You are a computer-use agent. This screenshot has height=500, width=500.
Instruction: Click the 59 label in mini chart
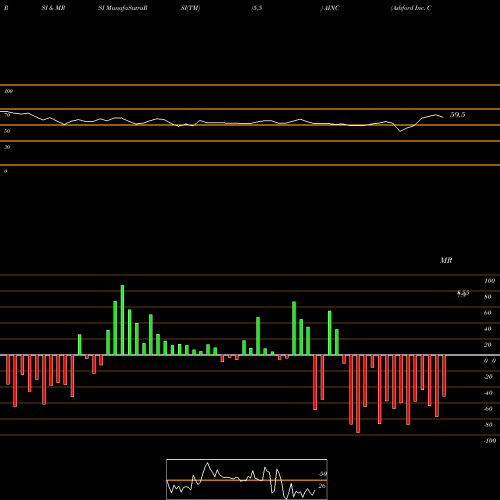tap(322, 474)
